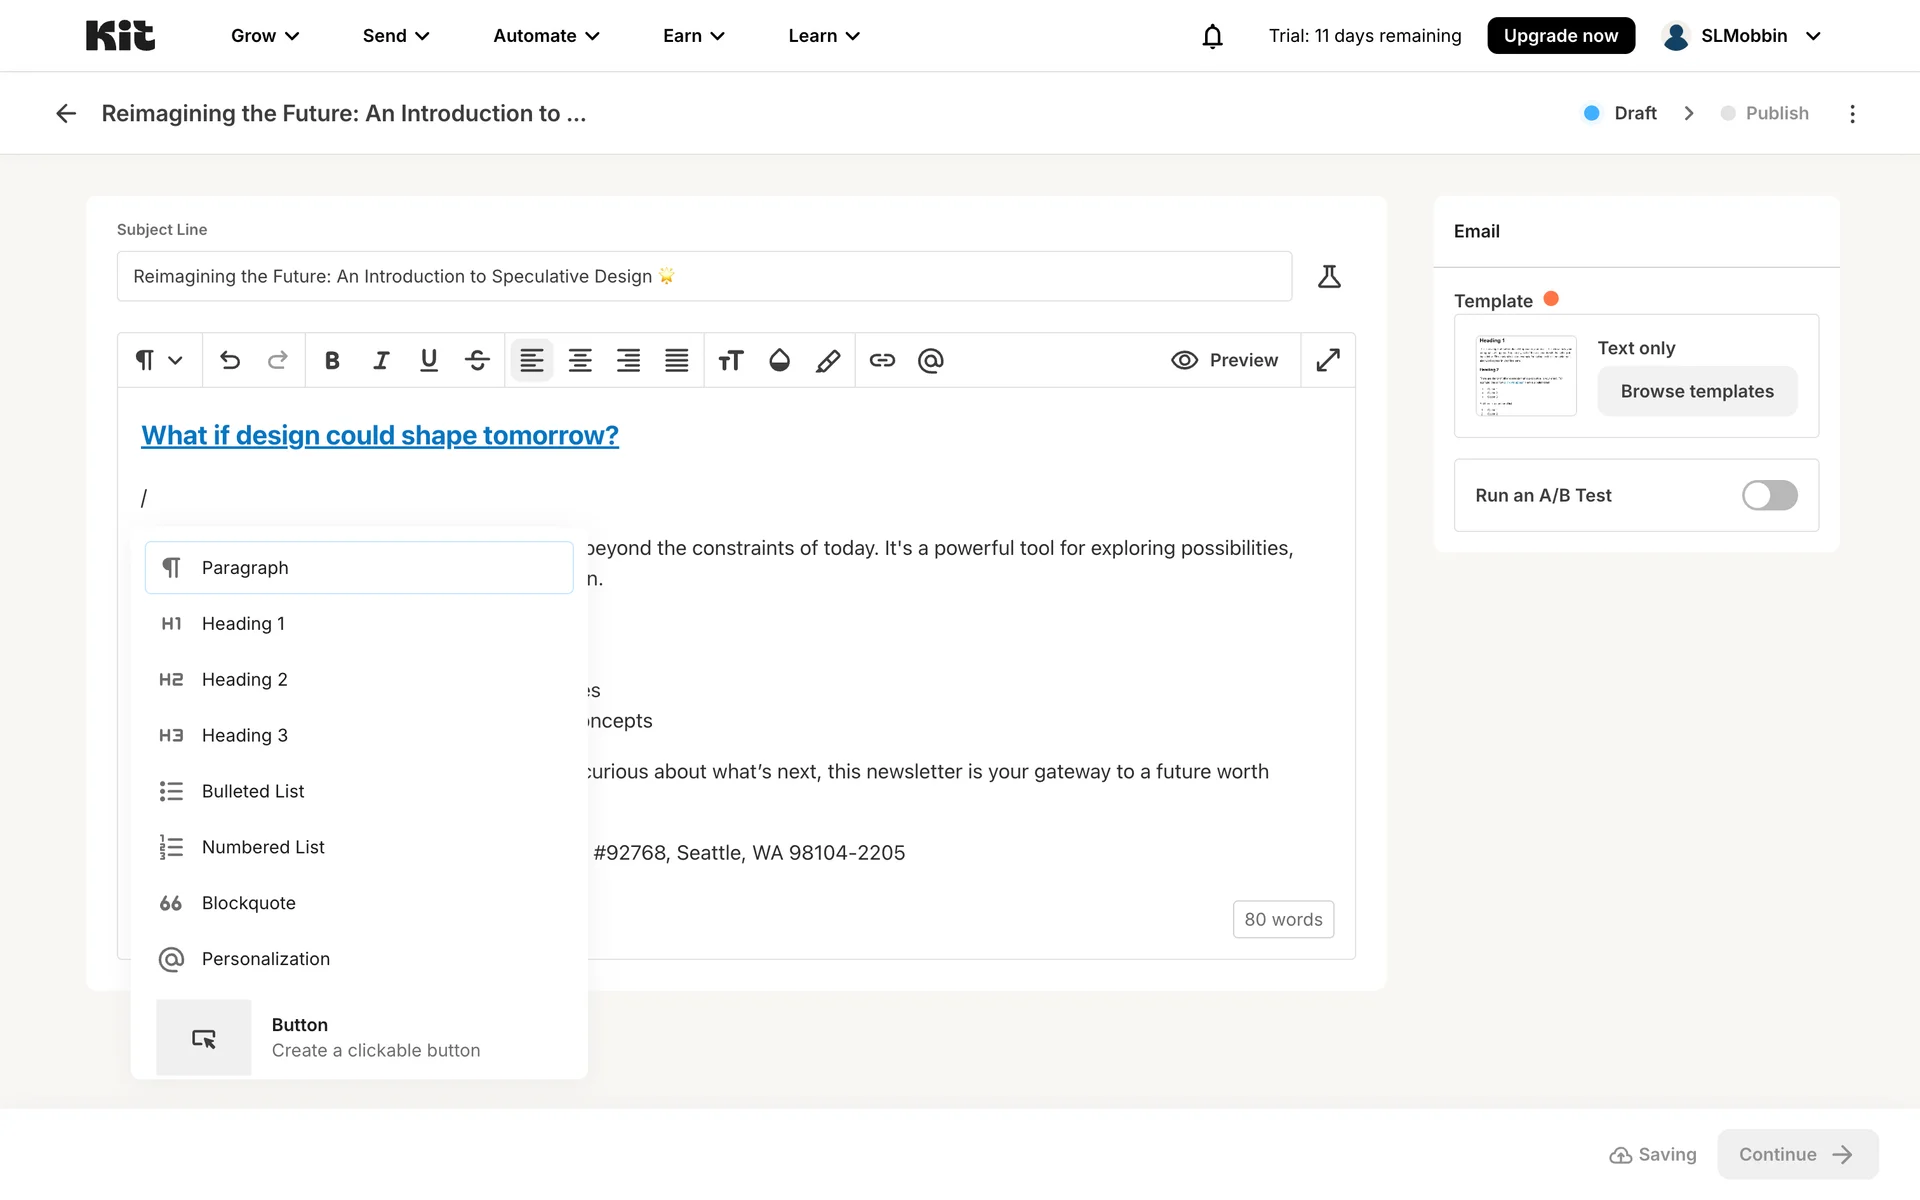Choose Blockquote in the slash menu
Image resolution: width=1920 pixels, height=1200 pixels.
click(249, 903)
